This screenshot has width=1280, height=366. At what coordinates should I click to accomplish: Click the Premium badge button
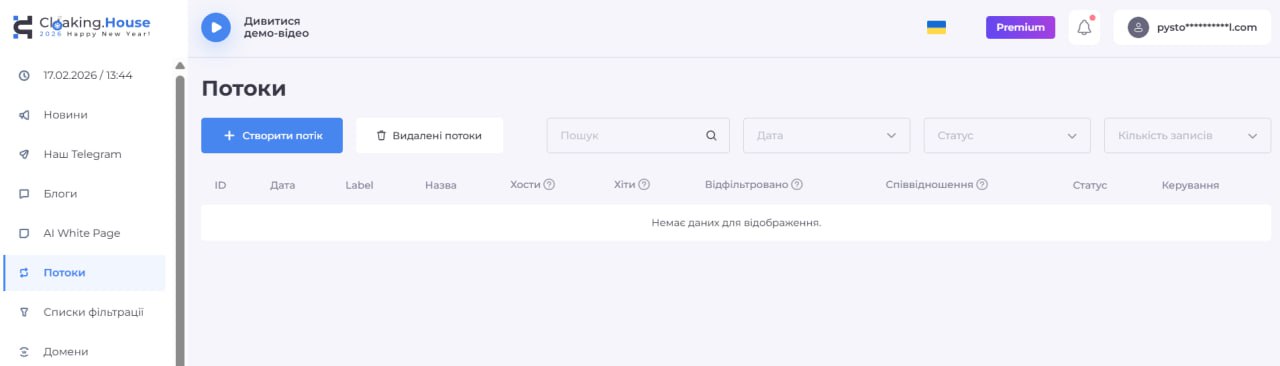(1020, 27)
